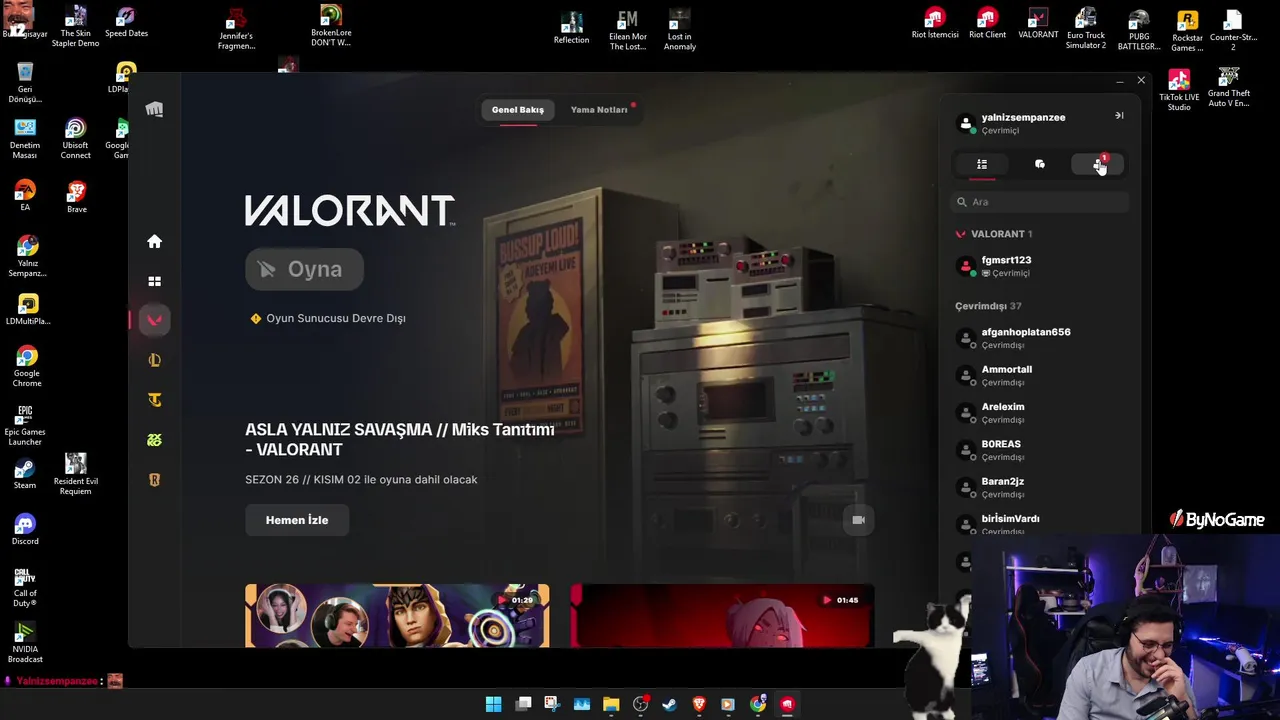Select the Teamfight Tactics icon in sidebar
The image size is (1280, 720).
(x=154, y=400)
